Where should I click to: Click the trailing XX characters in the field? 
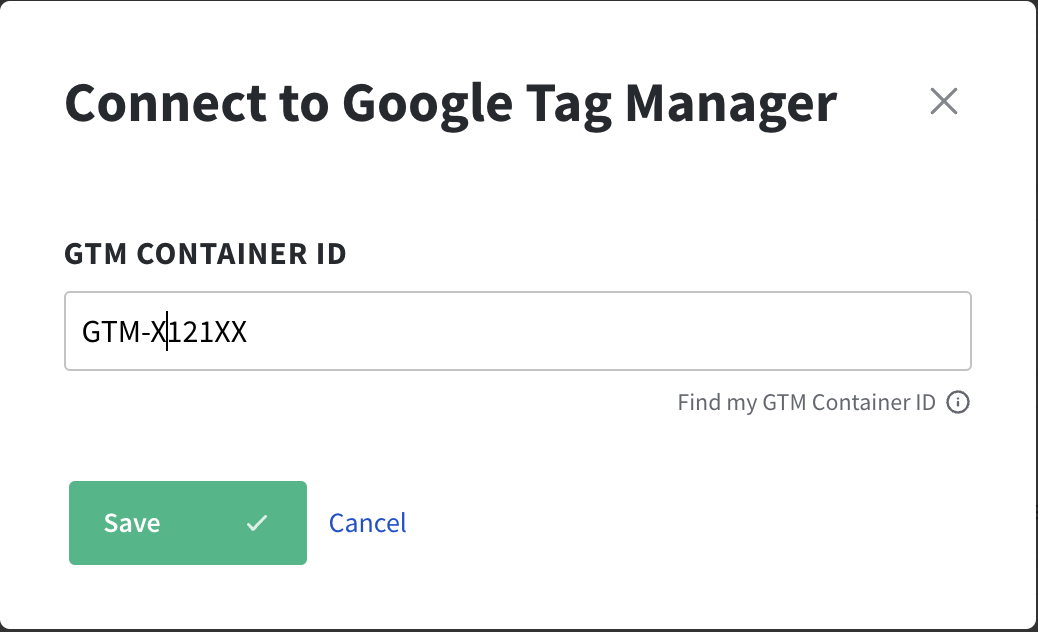pyautogui.click(x=231, y=331)
